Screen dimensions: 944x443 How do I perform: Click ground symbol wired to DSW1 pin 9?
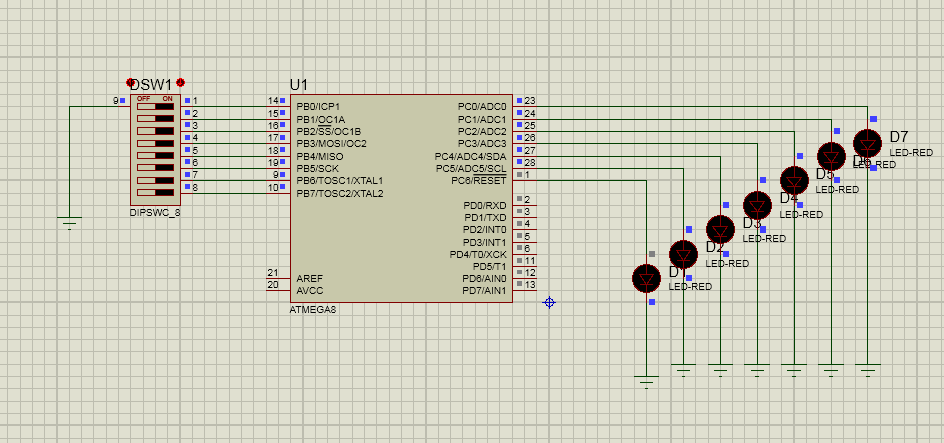(x=70, y=223)
